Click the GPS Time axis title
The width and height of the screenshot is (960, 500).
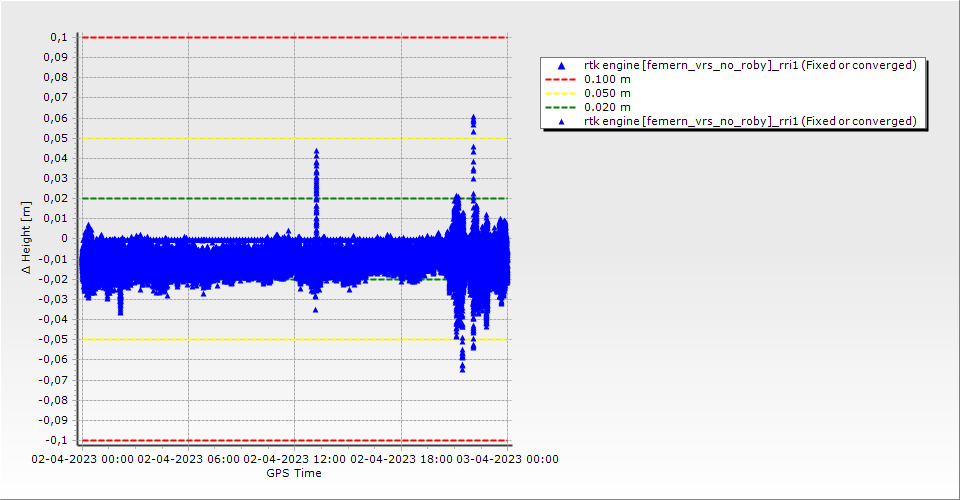[x=294, y=473]
